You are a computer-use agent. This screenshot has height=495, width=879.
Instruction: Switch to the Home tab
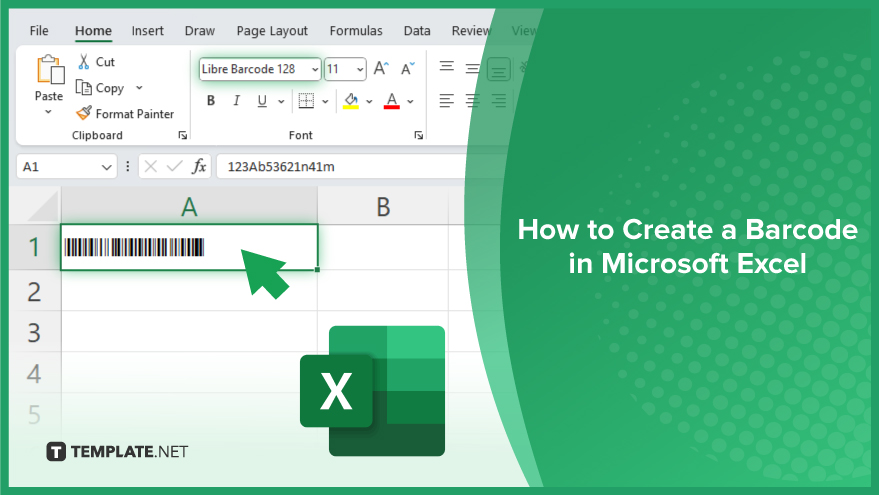coord(93,31)
